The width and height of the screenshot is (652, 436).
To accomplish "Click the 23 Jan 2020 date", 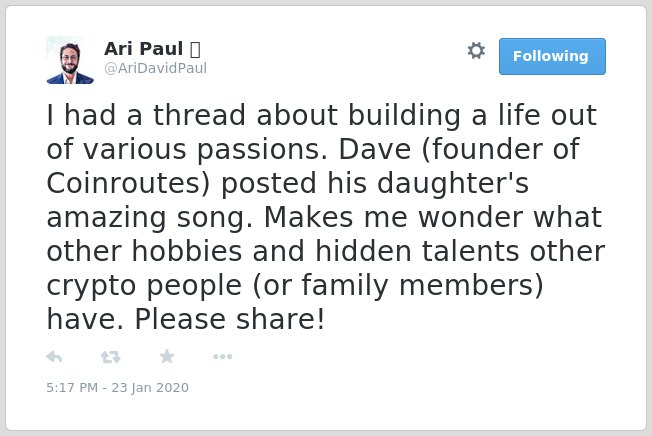I will coord(150,387).
